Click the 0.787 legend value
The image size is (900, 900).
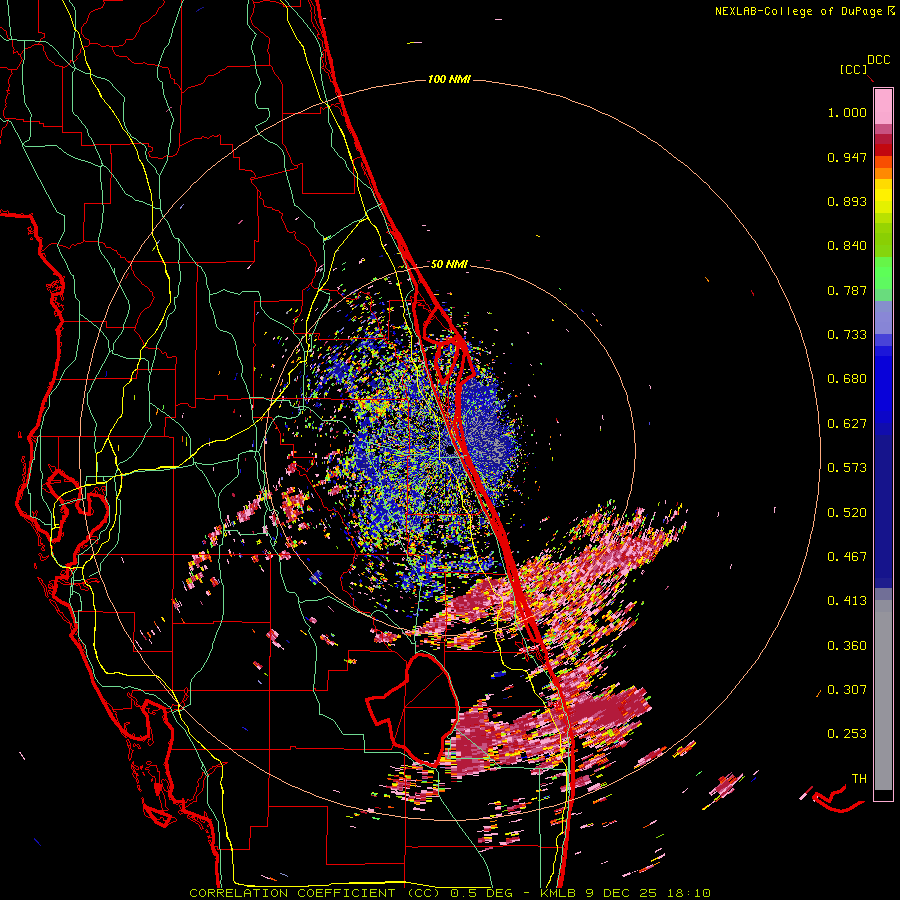[x=847, y=290]
